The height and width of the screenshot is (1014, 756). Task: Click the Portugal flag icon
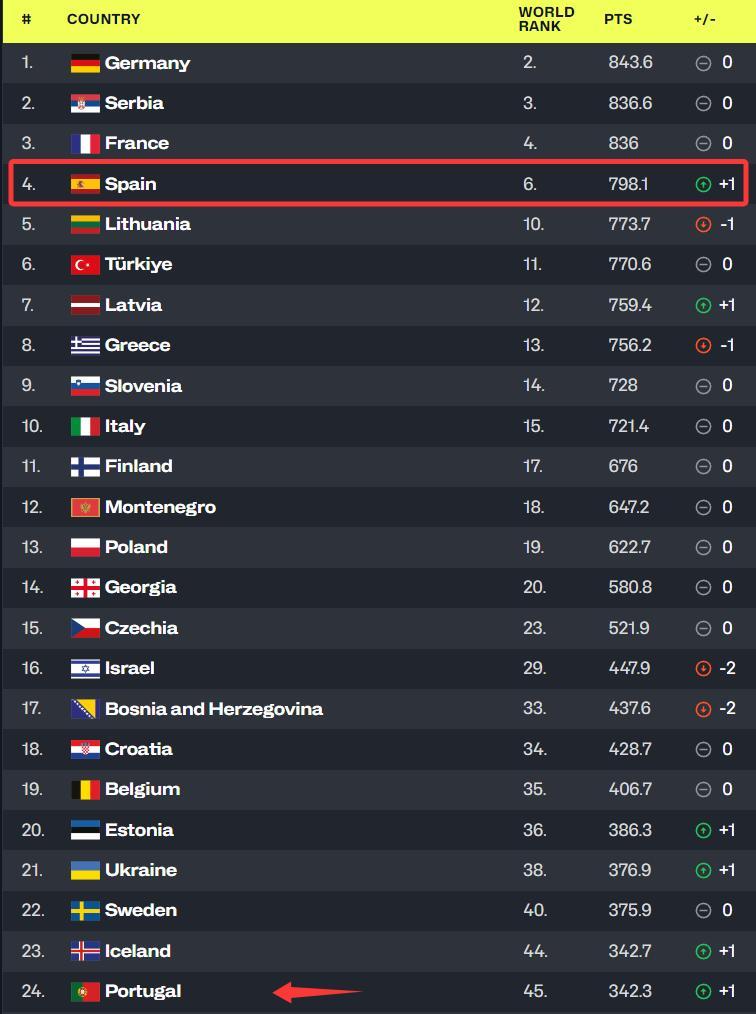[85, 991]
